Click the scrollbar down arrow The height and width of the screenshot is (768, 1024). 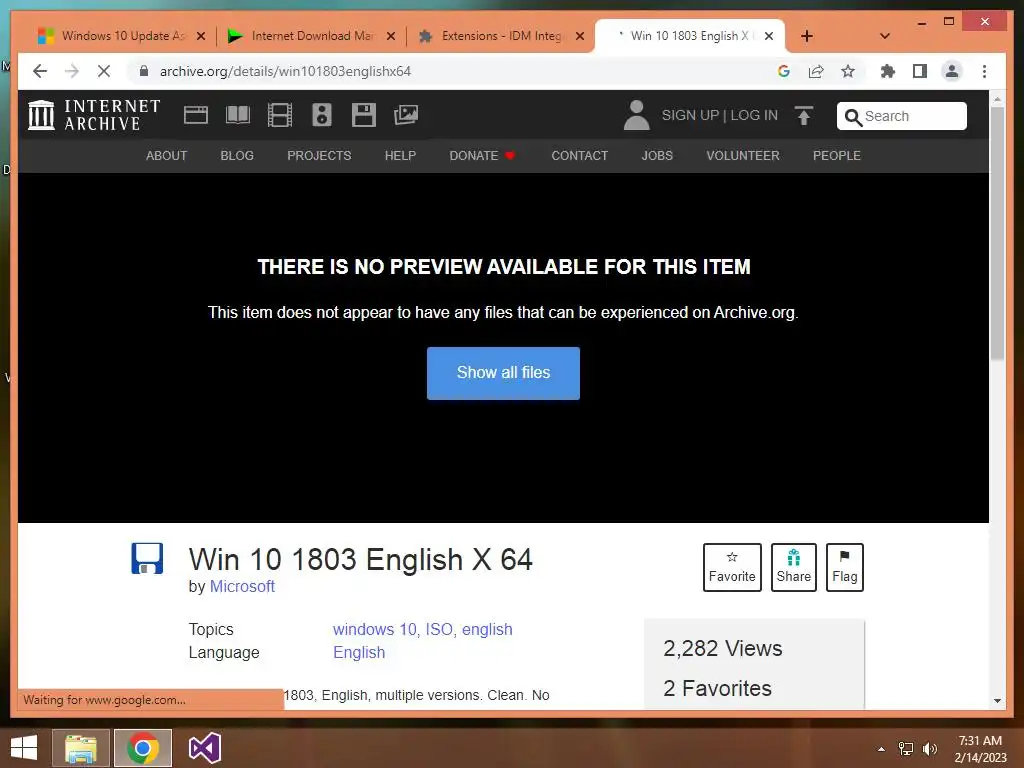[x=997, y=701]
